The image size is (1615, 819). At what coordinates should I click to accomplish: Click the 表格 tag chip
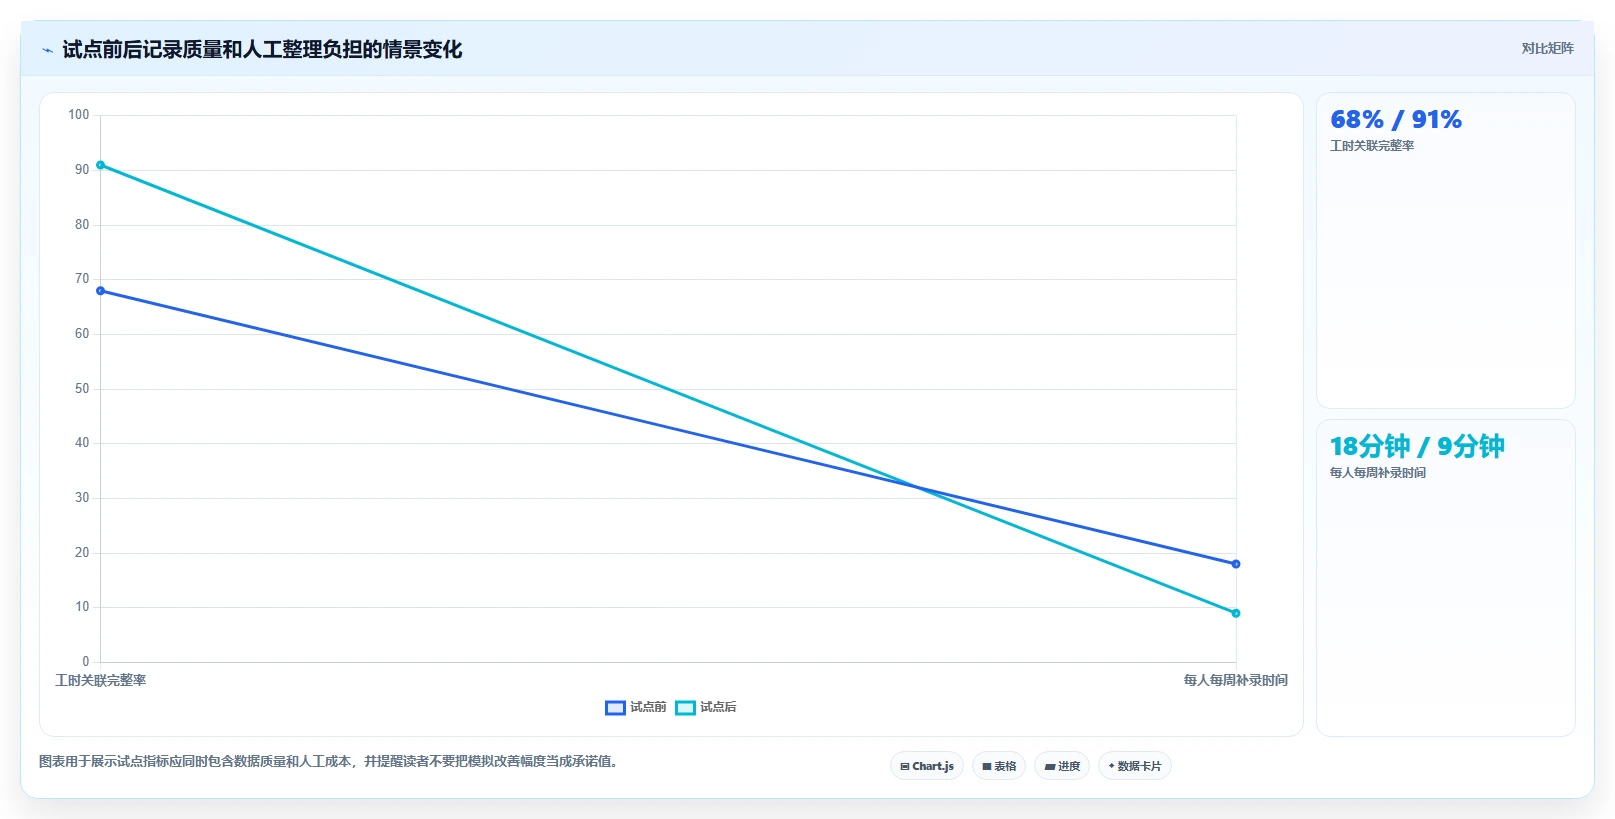(x=999, y=766)
